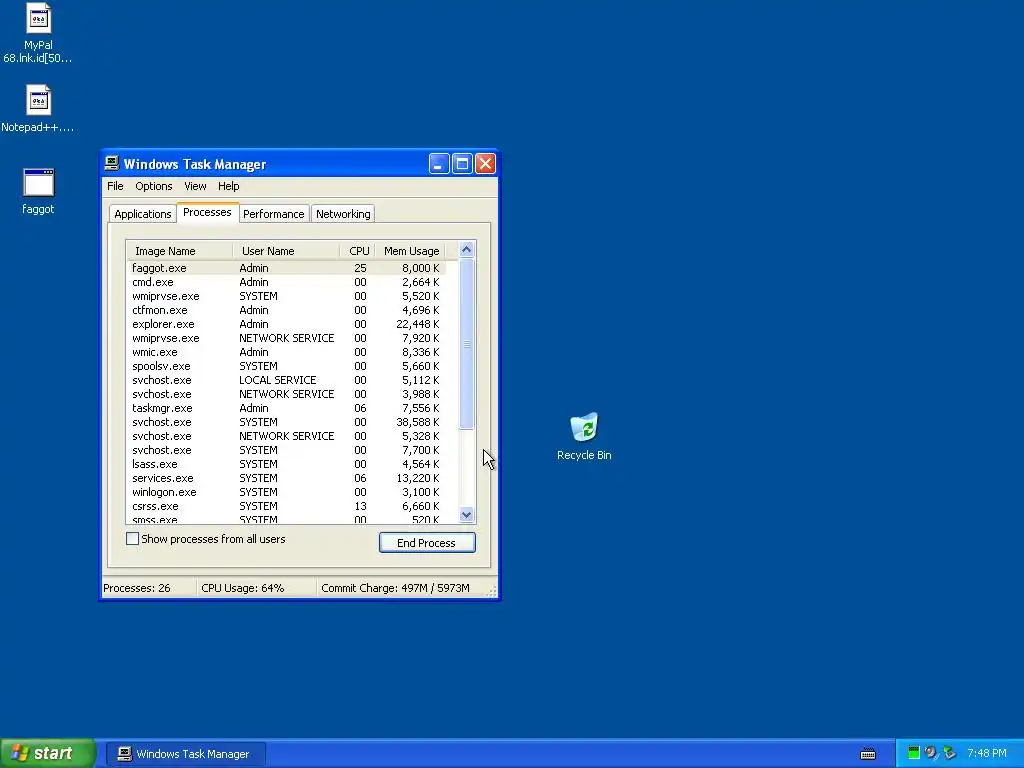Click the process list scroll down arrow

[466, 515]
